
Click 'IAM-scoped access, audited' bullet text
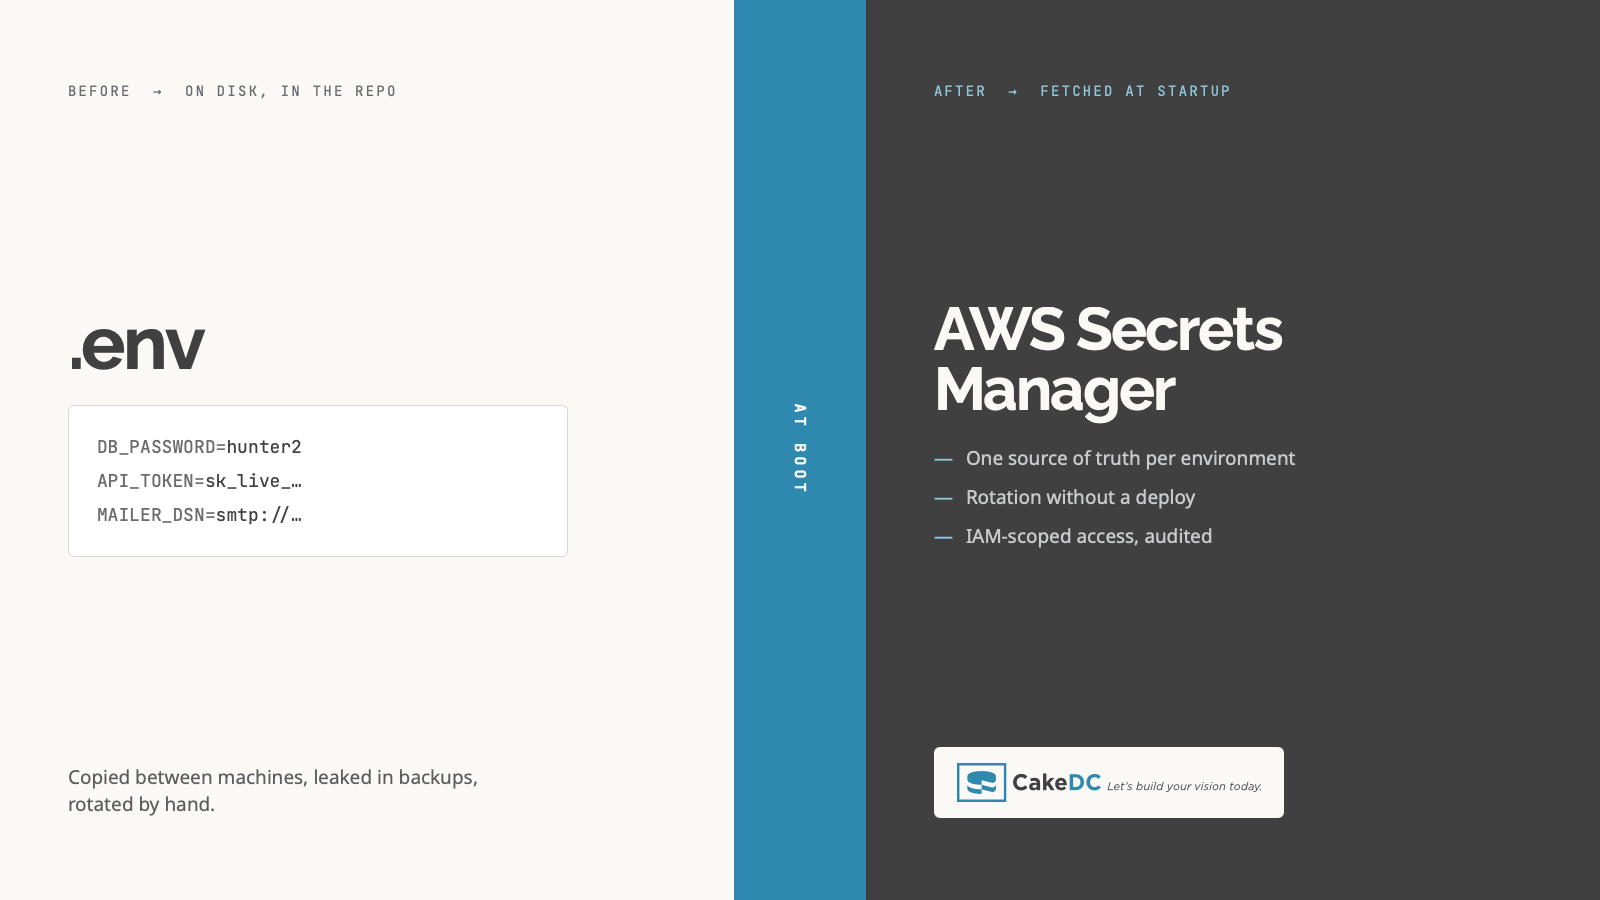[x=1089, y=536]
